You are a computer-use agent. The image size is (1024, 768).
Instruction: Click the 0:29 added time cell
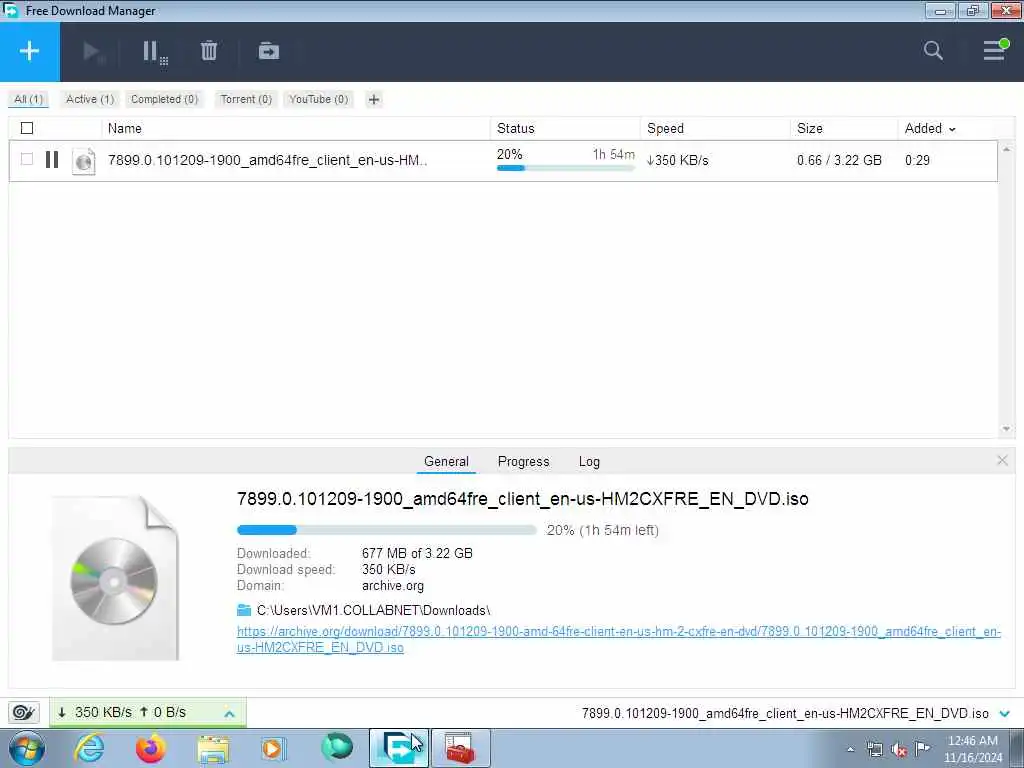917,160
